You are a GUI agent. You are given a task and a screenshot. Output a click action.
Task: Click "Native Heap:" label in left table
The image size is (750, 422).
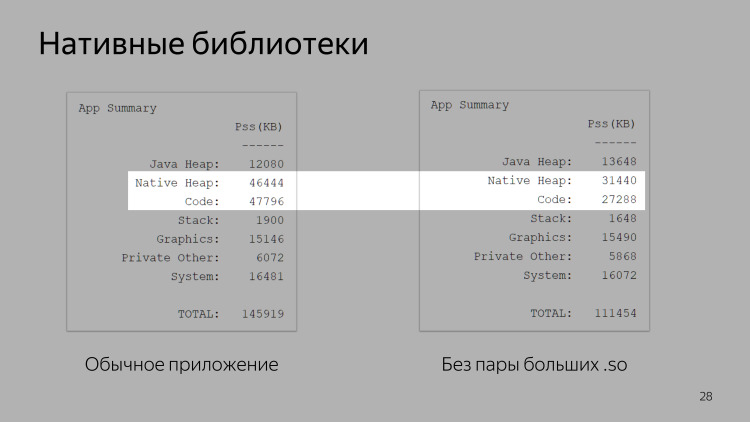(177, 183)
